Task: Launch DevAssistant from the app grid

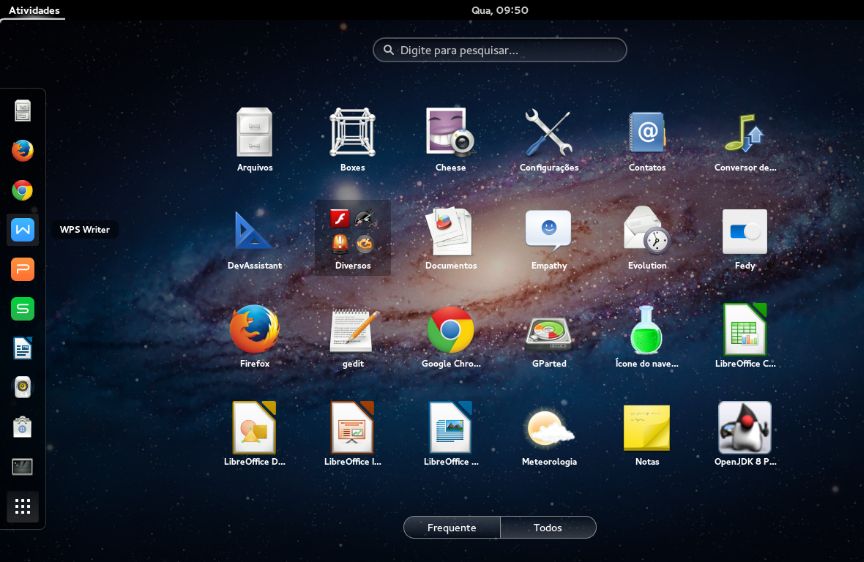Action: pos(254,238)
